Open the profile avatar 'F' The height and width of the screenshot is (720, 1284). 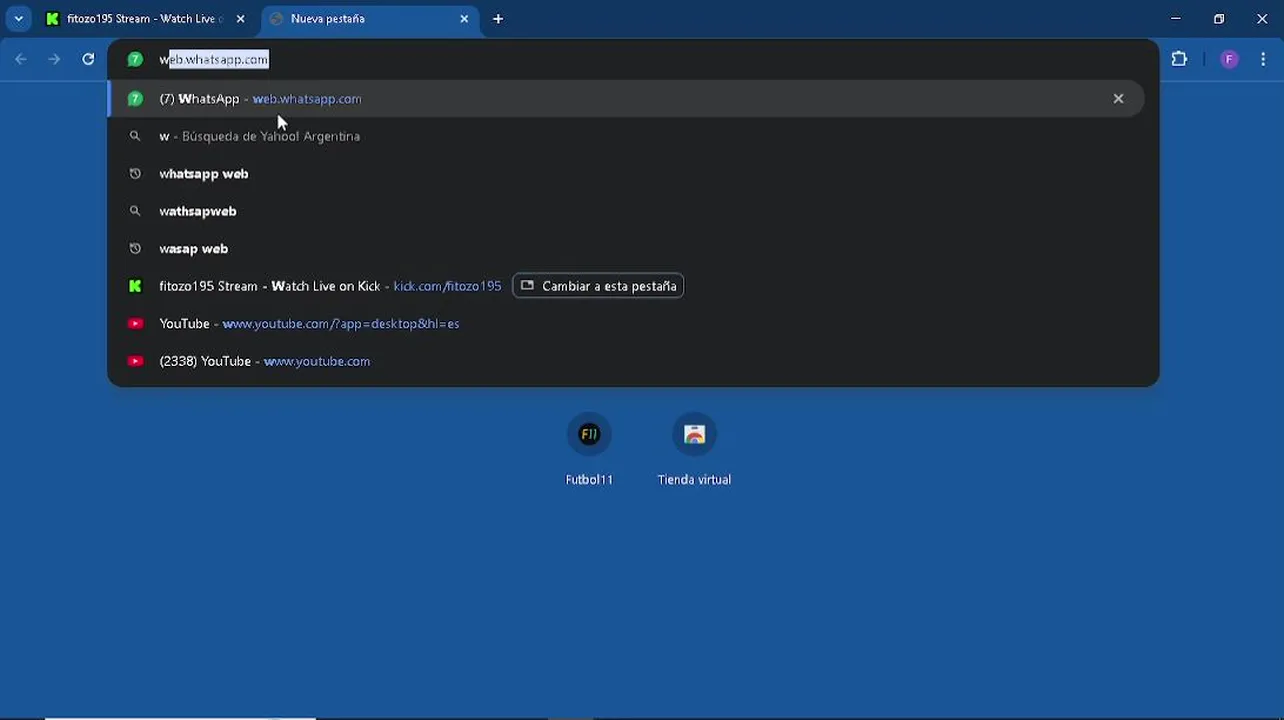click(x=1229, y=59)
